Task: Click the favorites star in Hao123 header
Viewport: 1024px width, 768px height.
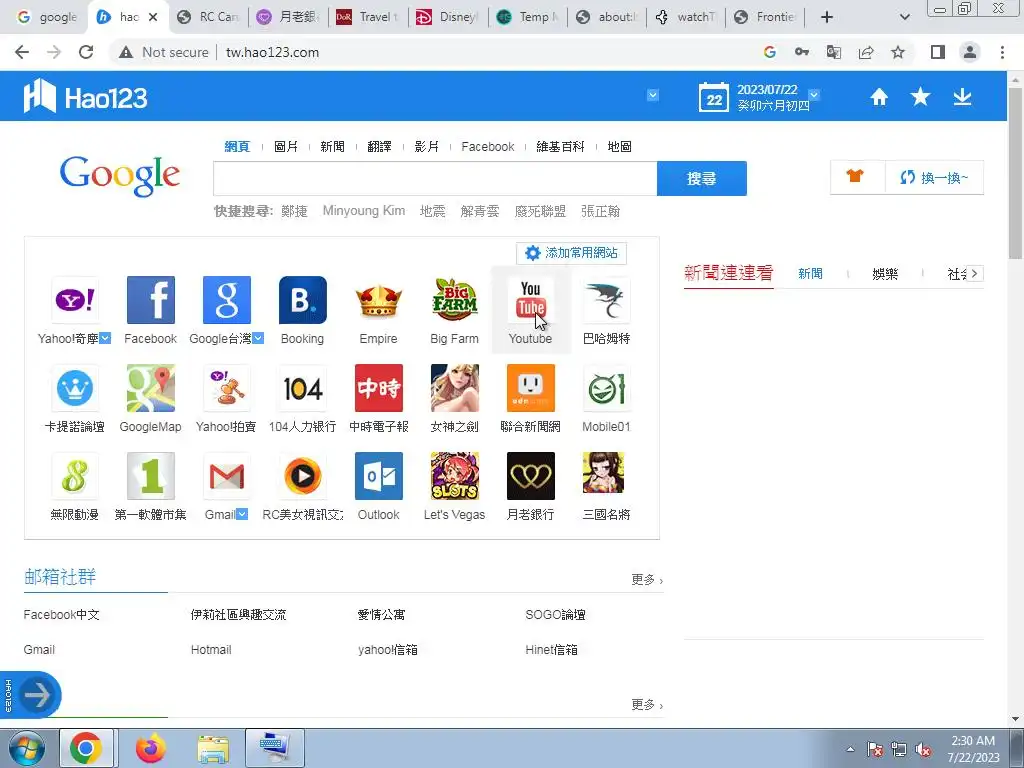Action: coord(920,97)
